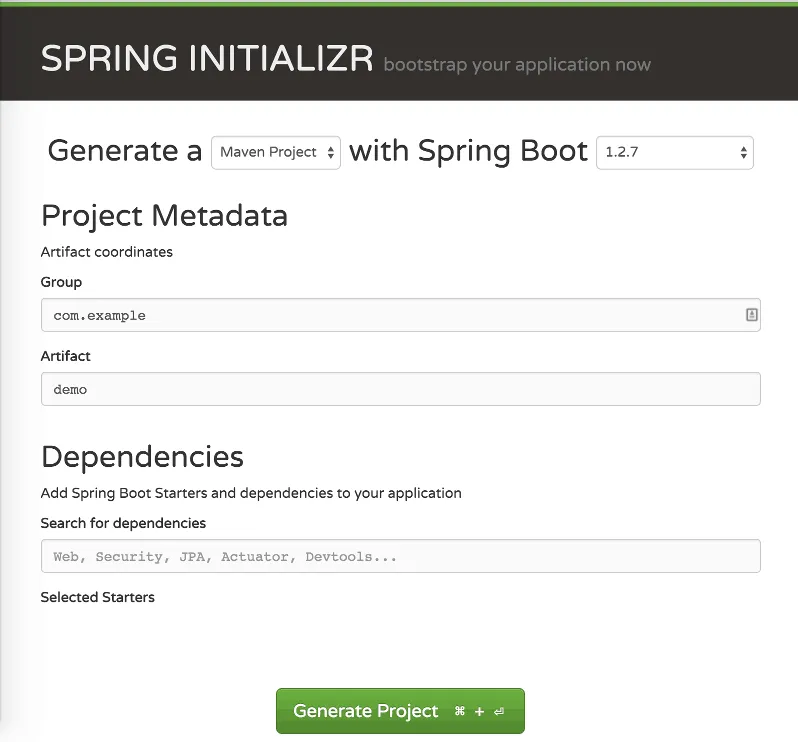
Task: Open the Spring Boot version 1.2.7 dropdown
Action: (674, 152)
